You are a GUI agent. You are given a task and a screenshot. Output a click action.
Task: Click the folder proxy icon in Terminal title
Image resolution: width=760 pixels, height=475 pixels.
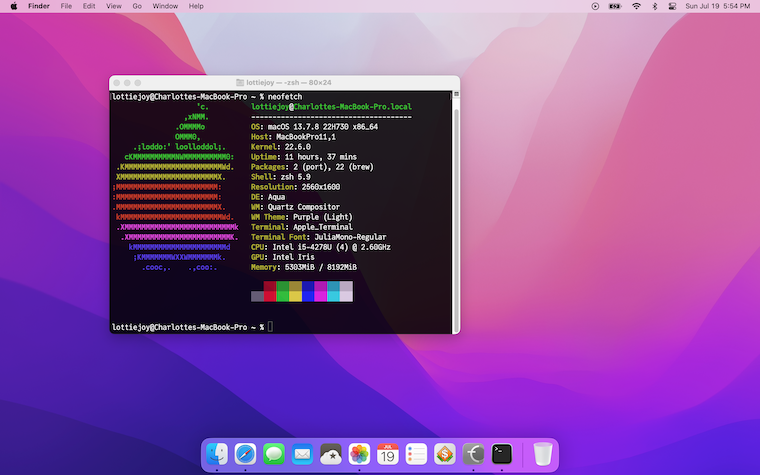(x=240, y=82)
